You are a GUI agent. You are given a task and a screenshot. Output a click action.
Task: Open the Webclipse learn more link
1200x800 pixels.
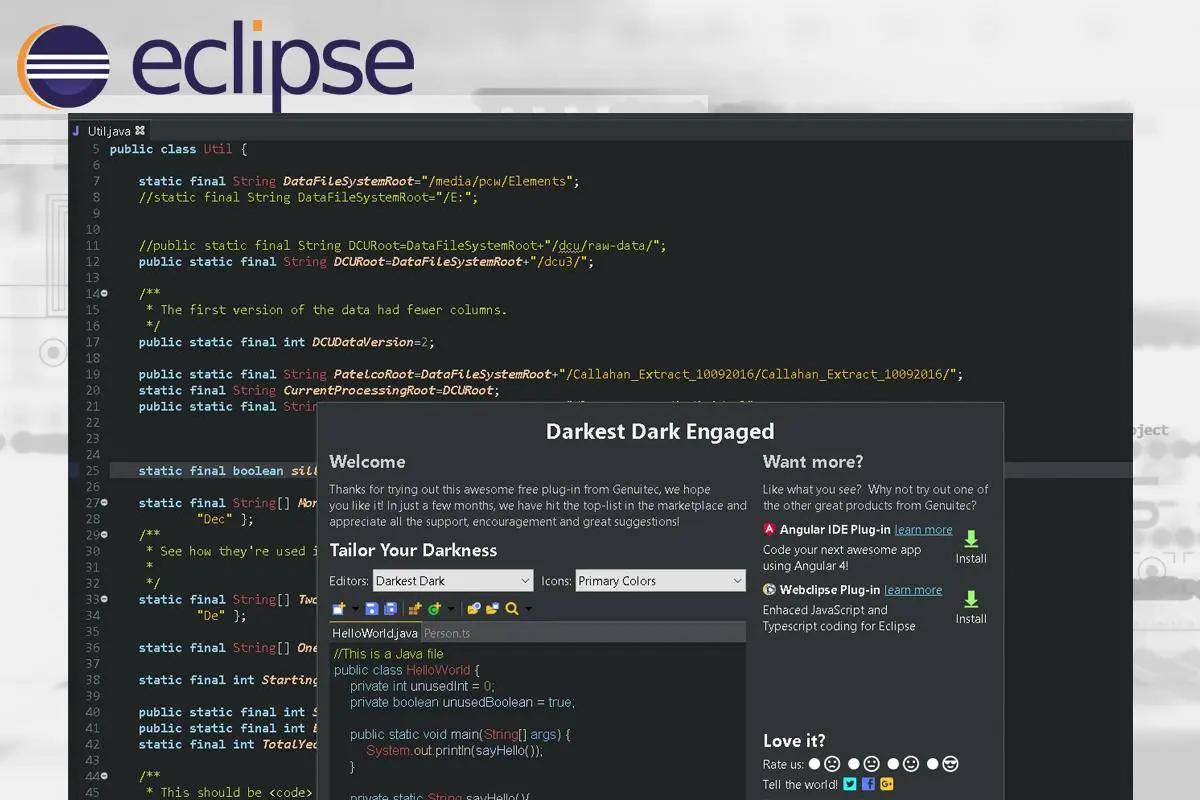pyautogui.click(x=913, y=590)
